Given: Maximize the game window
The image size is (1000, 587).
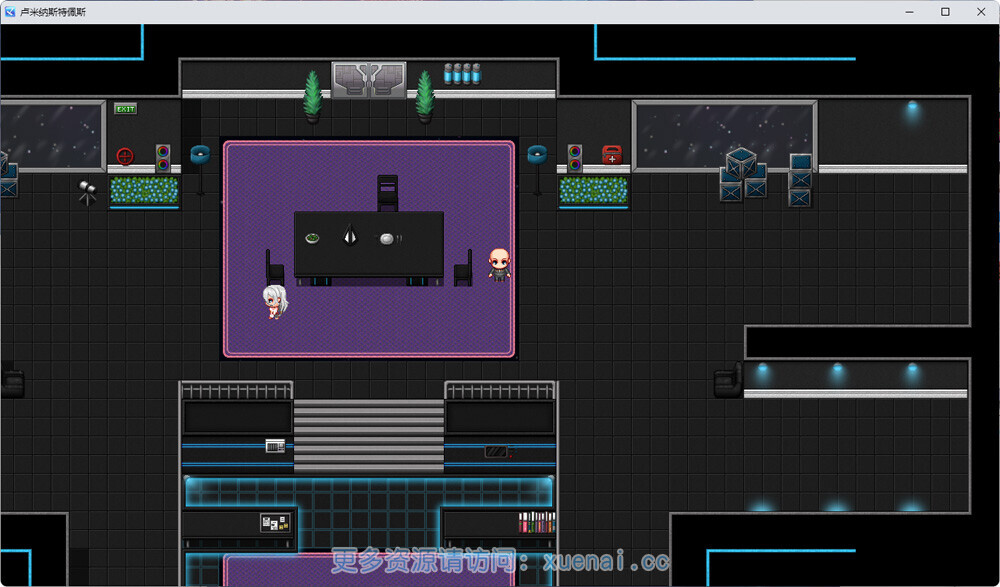Looking at the screenshot, I should click(x=945, y=11).
